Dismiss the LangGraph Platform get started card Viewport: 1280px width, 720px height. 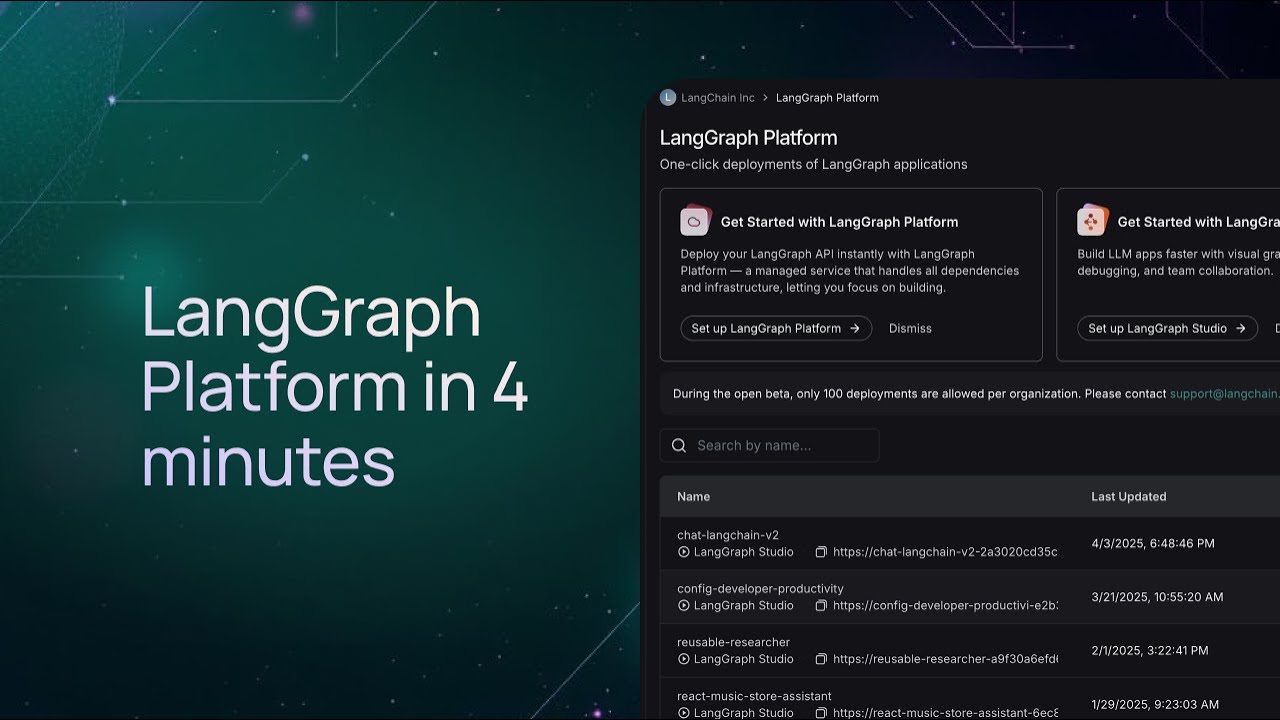click(x=910, y=328)
